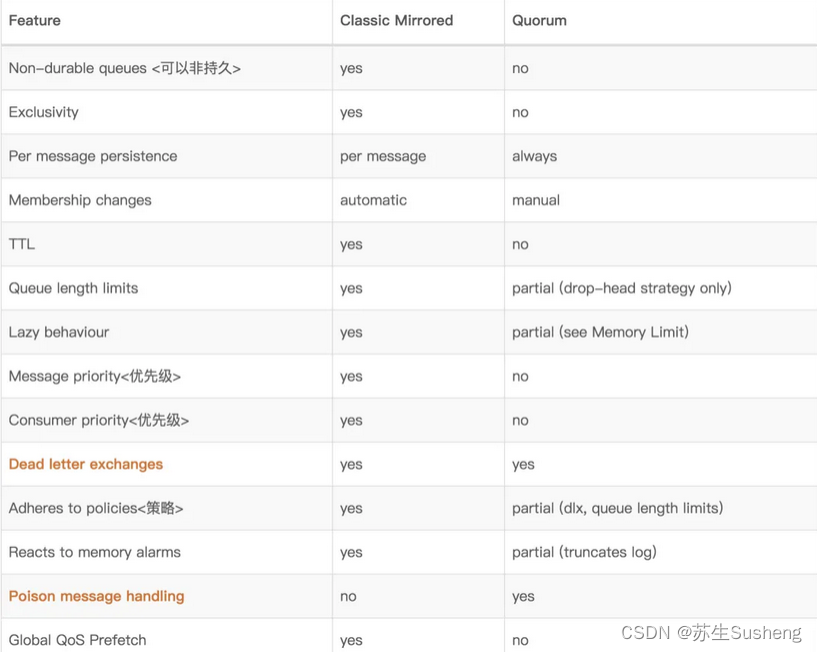Select the Classic Mirrored column header
The width and height of the screenshot is (817, 652).
pyautogui.click(x=397, y=20)
